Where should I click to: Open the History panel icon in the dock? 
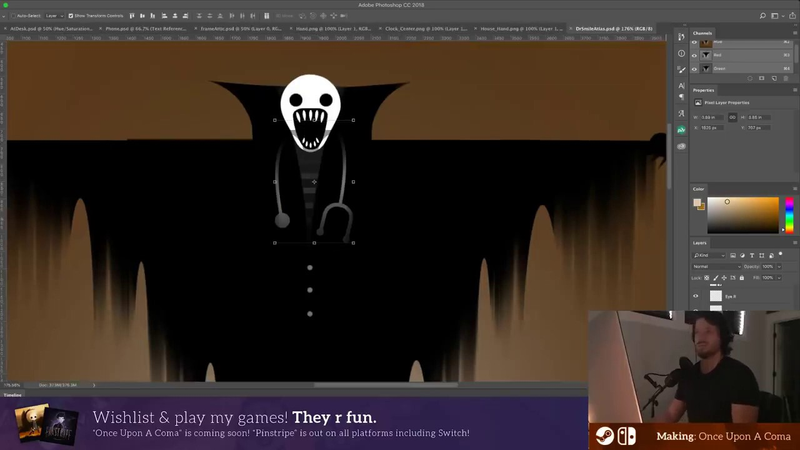pyautogui.click(x=681, y=37)
